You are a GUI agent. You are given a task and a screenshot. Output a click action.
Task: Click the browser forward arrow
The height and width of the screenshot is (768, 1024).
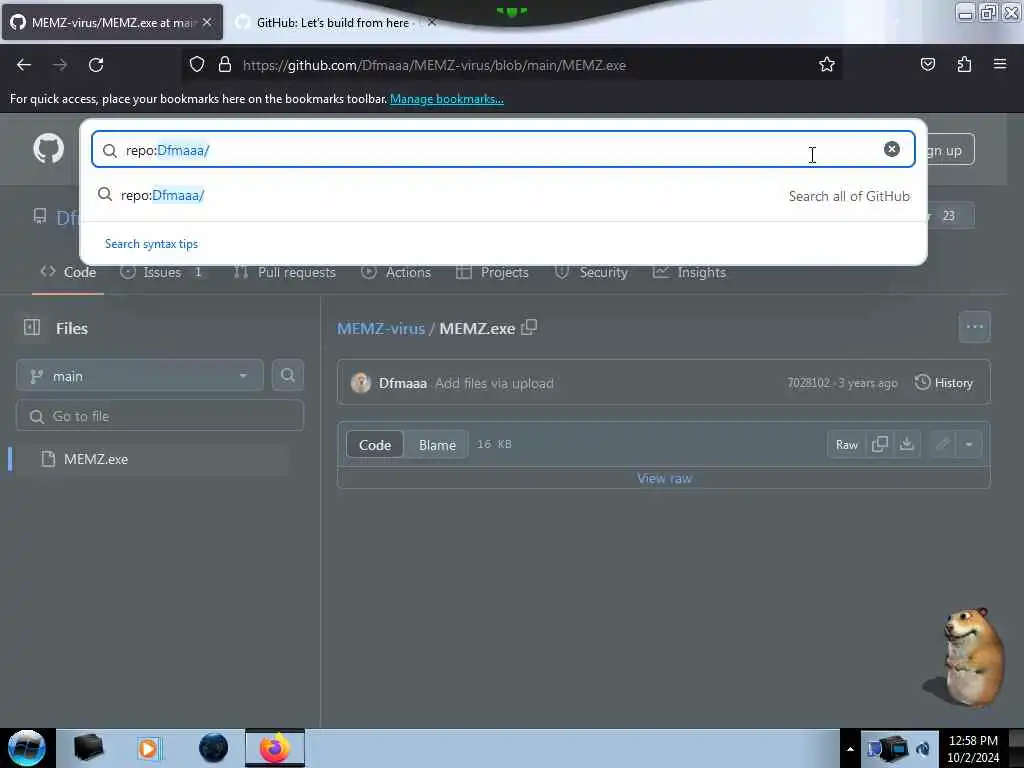pyautogui.click(x=60, y=65)
